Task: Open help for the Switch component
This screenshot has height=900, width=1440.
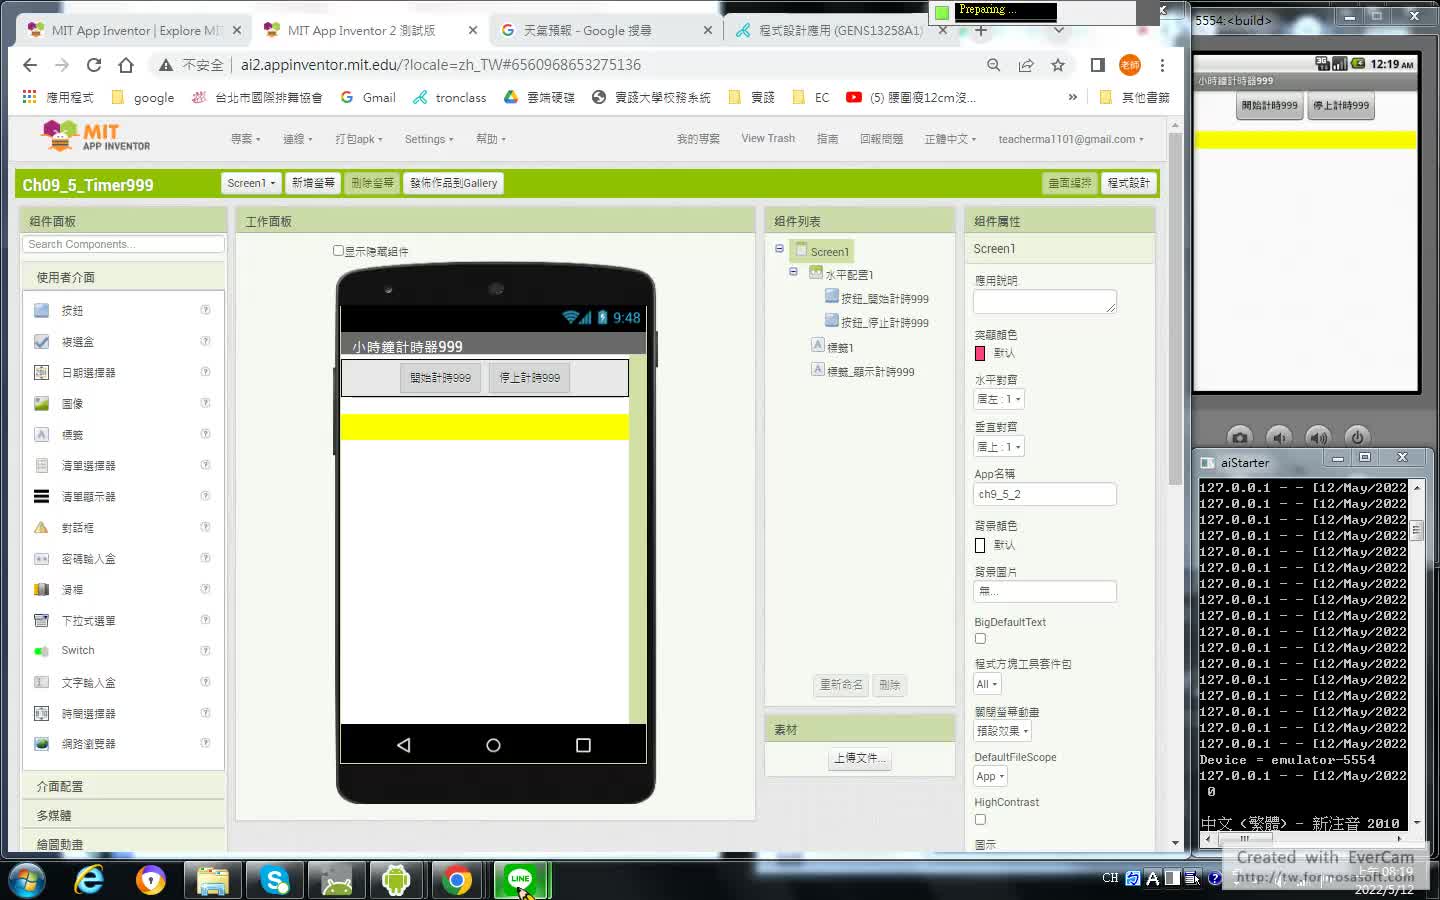Action: (x=205, y=650)
